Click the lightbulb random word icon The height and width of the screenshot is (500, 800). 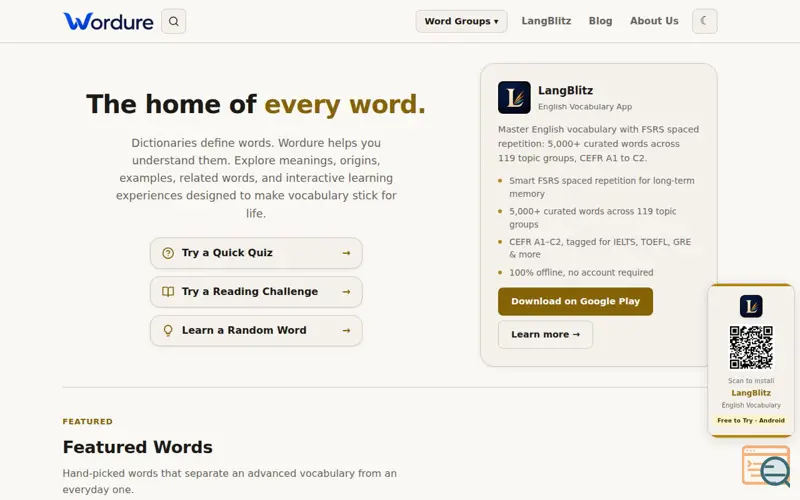pyautogui.click(x=168, y=331)
